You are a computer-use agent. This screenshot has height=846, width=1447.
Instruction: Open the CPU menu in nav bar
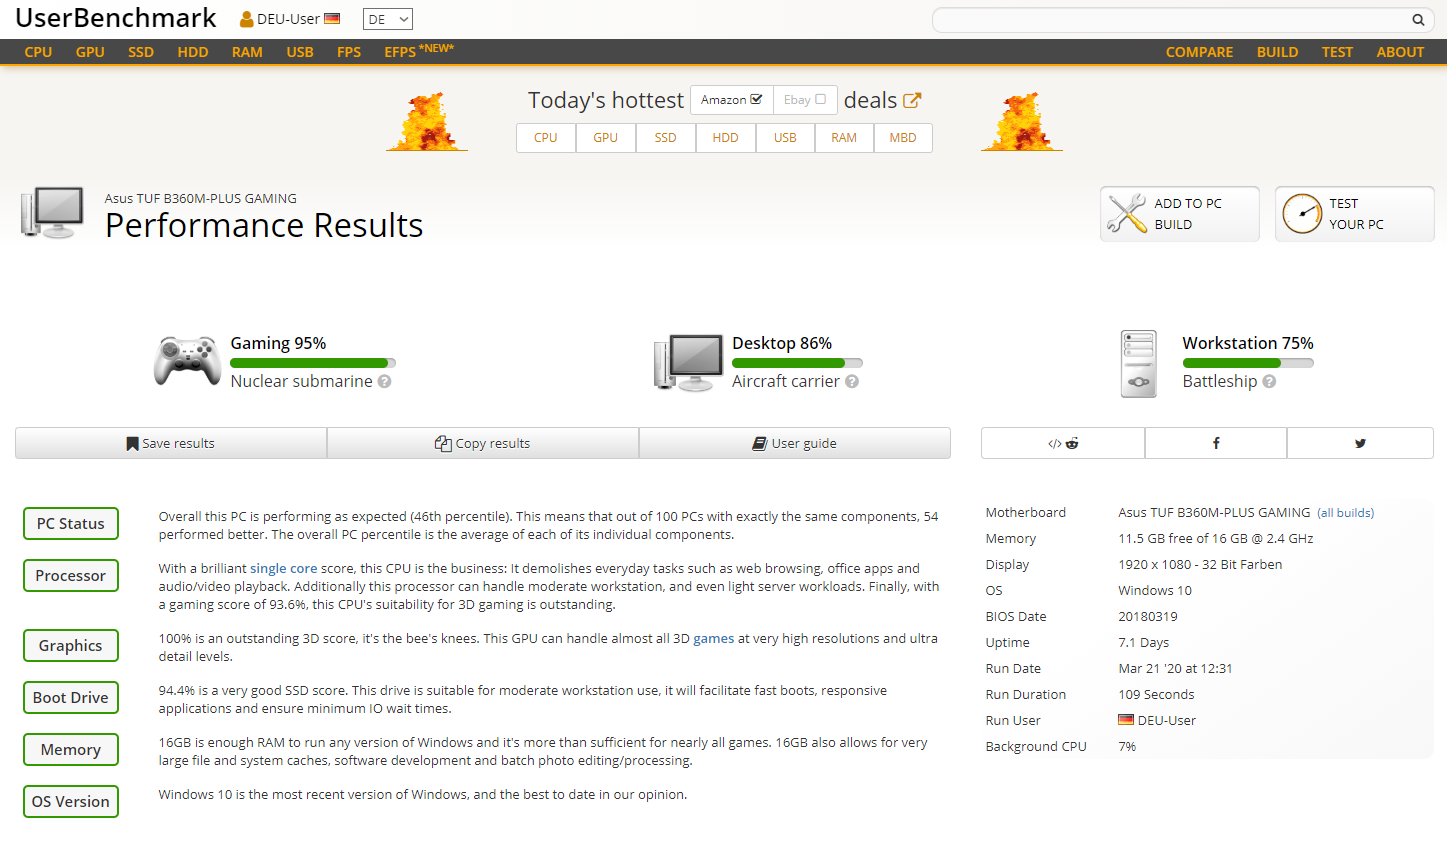(38, 52)
